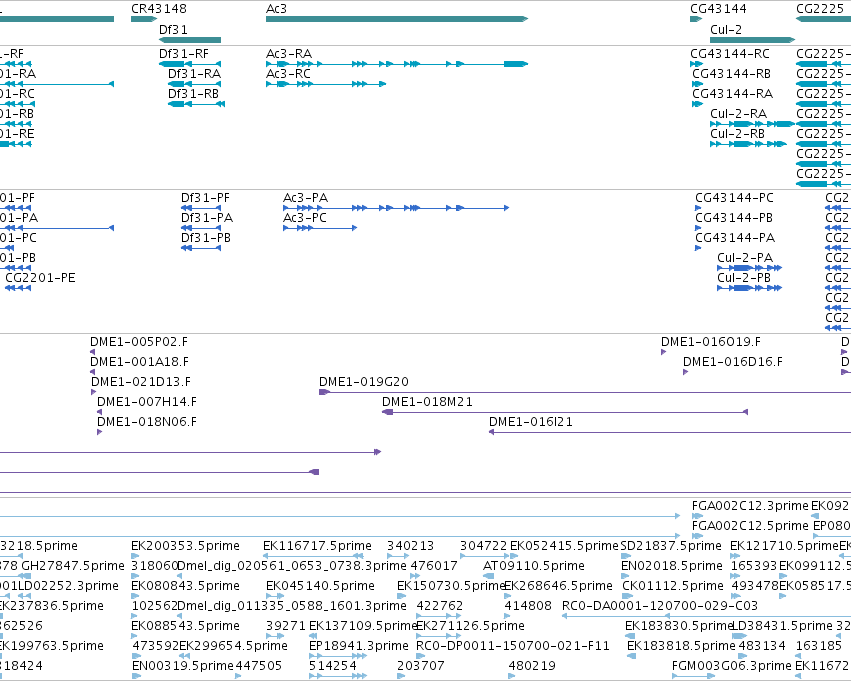Click BAC end DME1-021D13.F

point(141,383)
